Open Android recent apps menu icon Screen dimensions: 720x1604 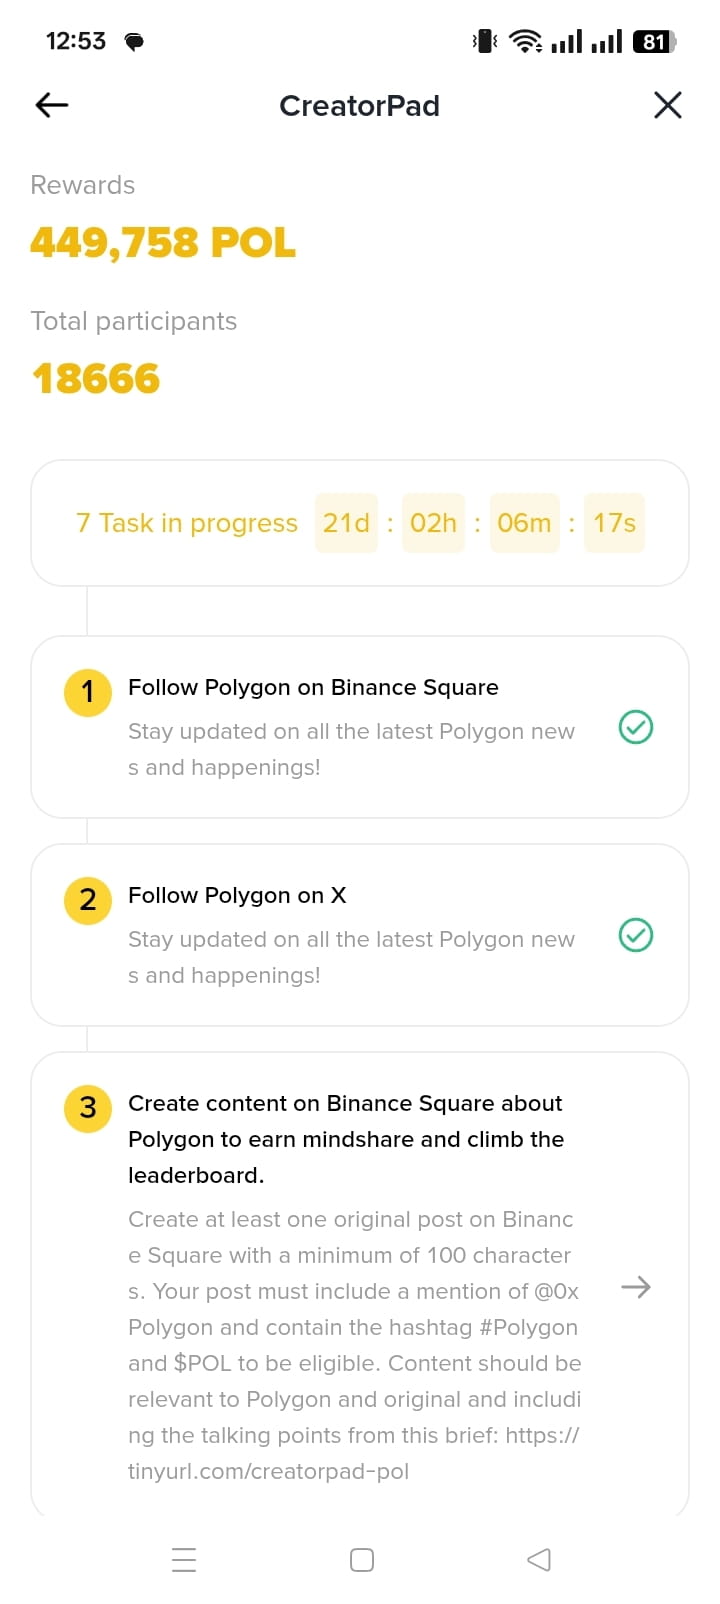click(x=184, y=1560)
